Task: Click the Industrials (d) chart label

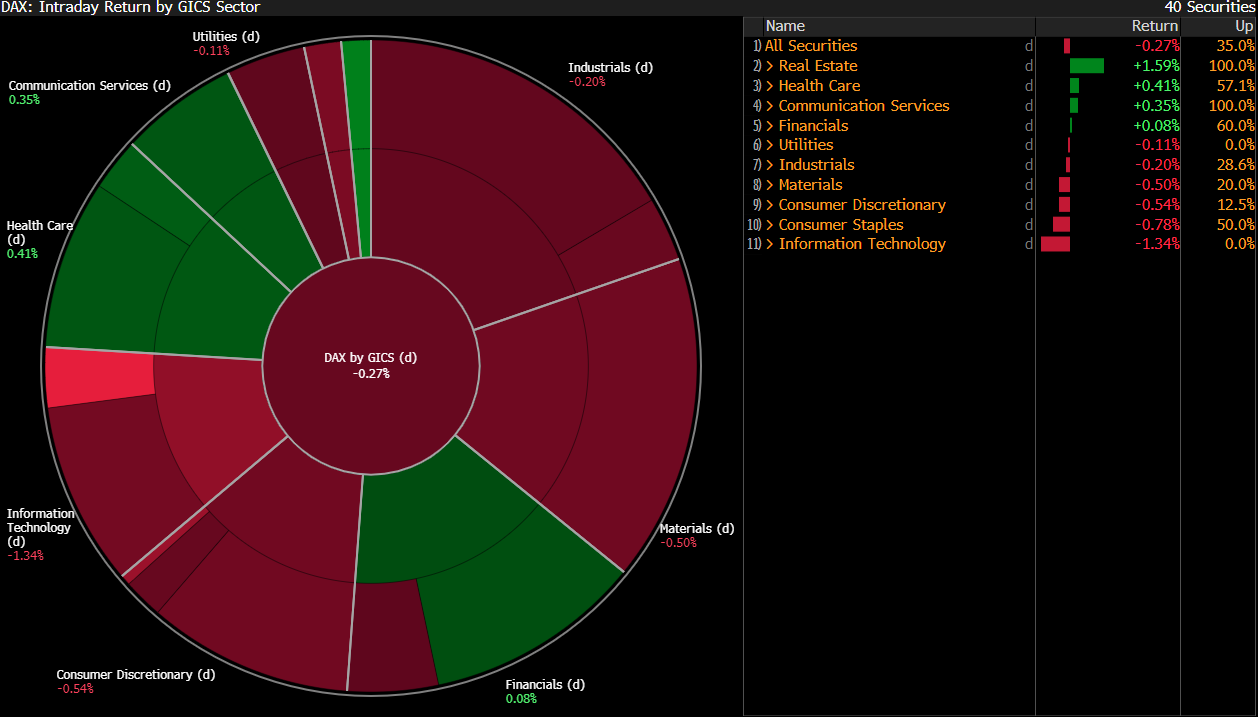Action: click(x=610, y=68)
